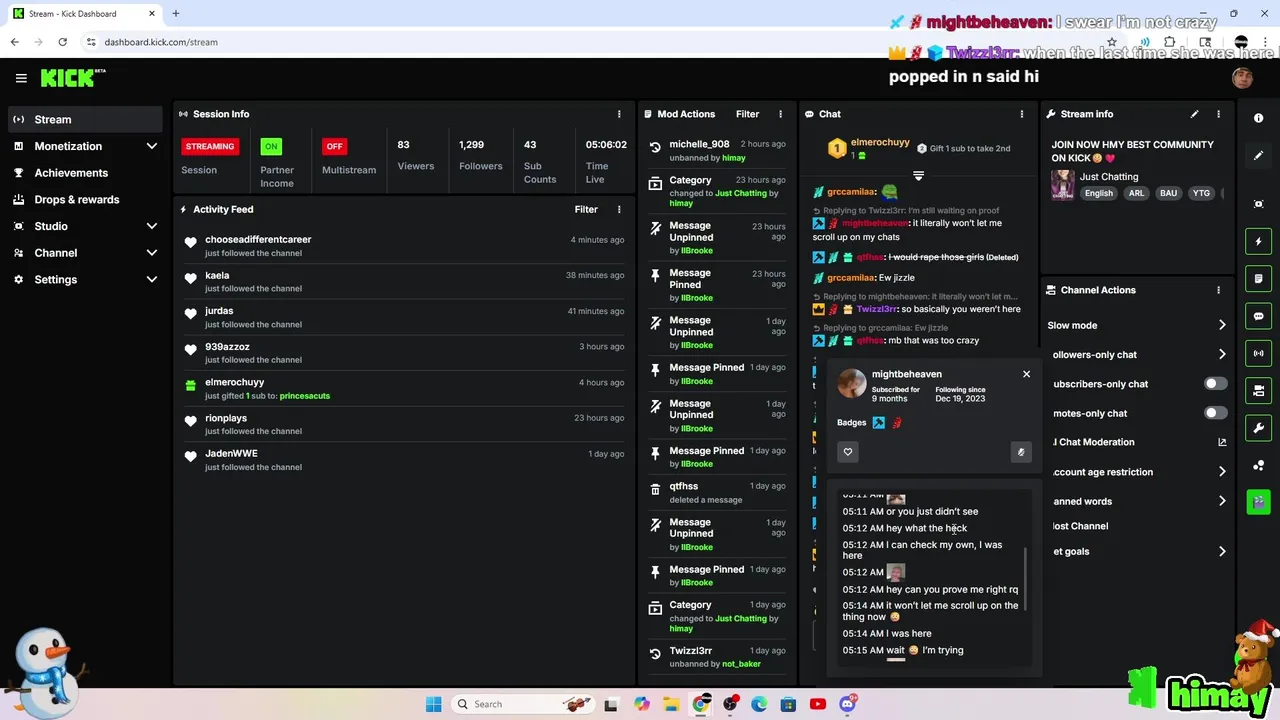Click the capture frame icon in sidebar

[x=1258, y=204]
